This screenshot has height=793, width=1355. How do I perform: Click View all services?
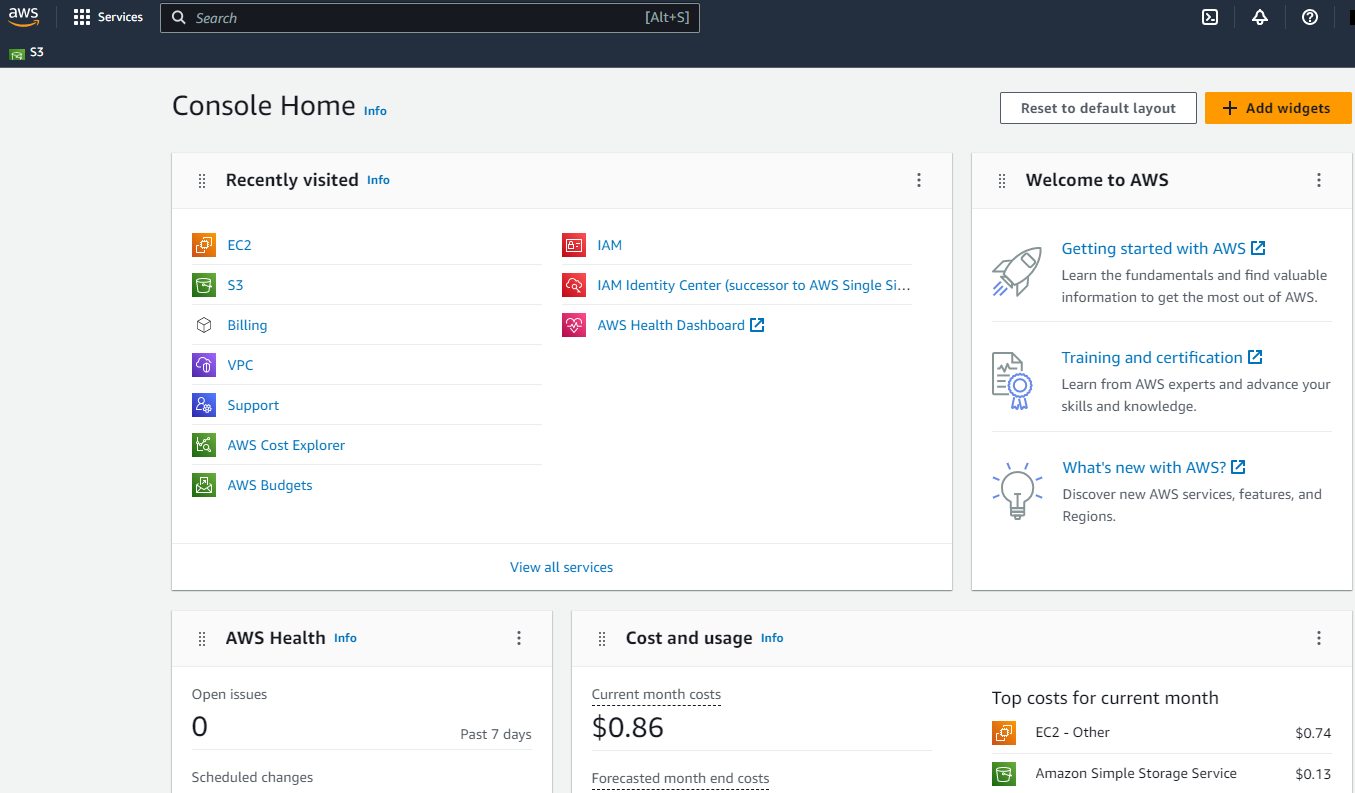[562, 567]
